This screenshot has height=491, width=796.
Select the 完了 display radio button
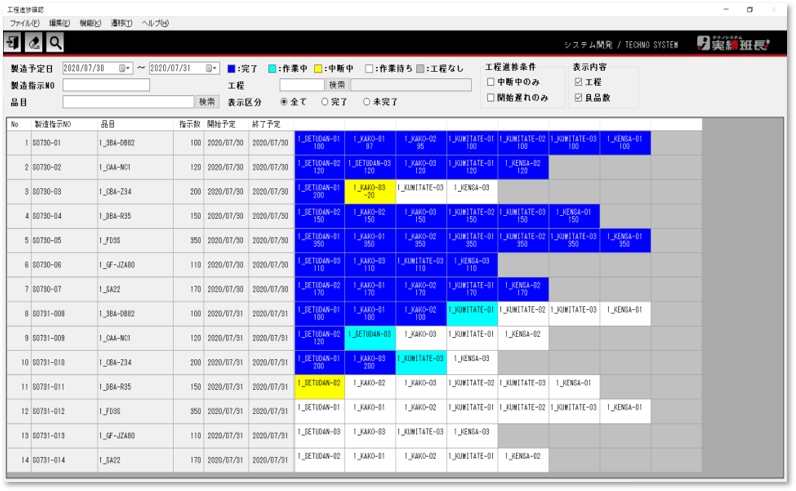click(325, 102)
